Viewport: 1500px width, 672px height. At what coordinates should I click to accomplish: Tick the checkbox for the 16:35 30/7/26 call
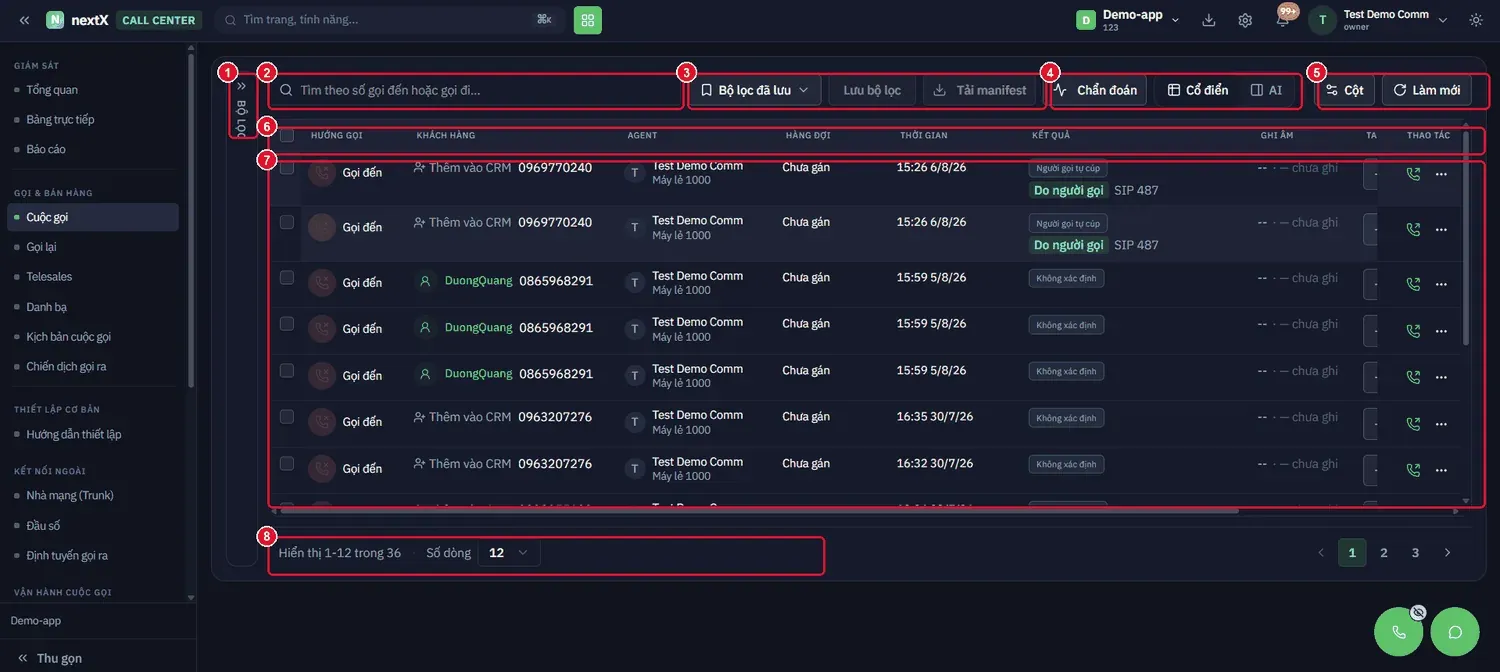pos(287,417)
